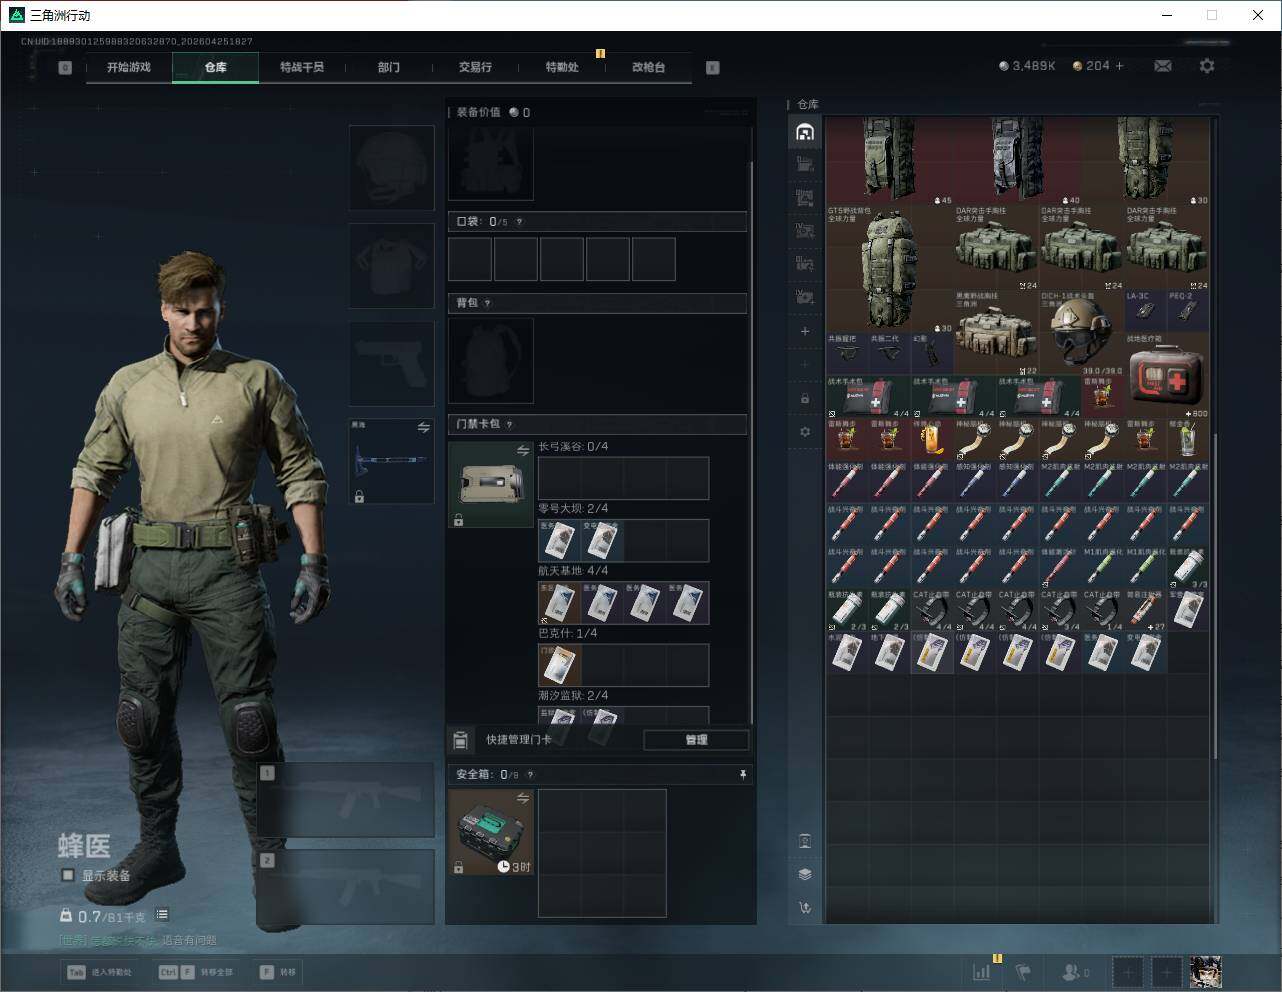Viewport: 1282px width, 992px height.
Task: Click the empty pistol equipment slot
Action: click(x=392, y=364)
